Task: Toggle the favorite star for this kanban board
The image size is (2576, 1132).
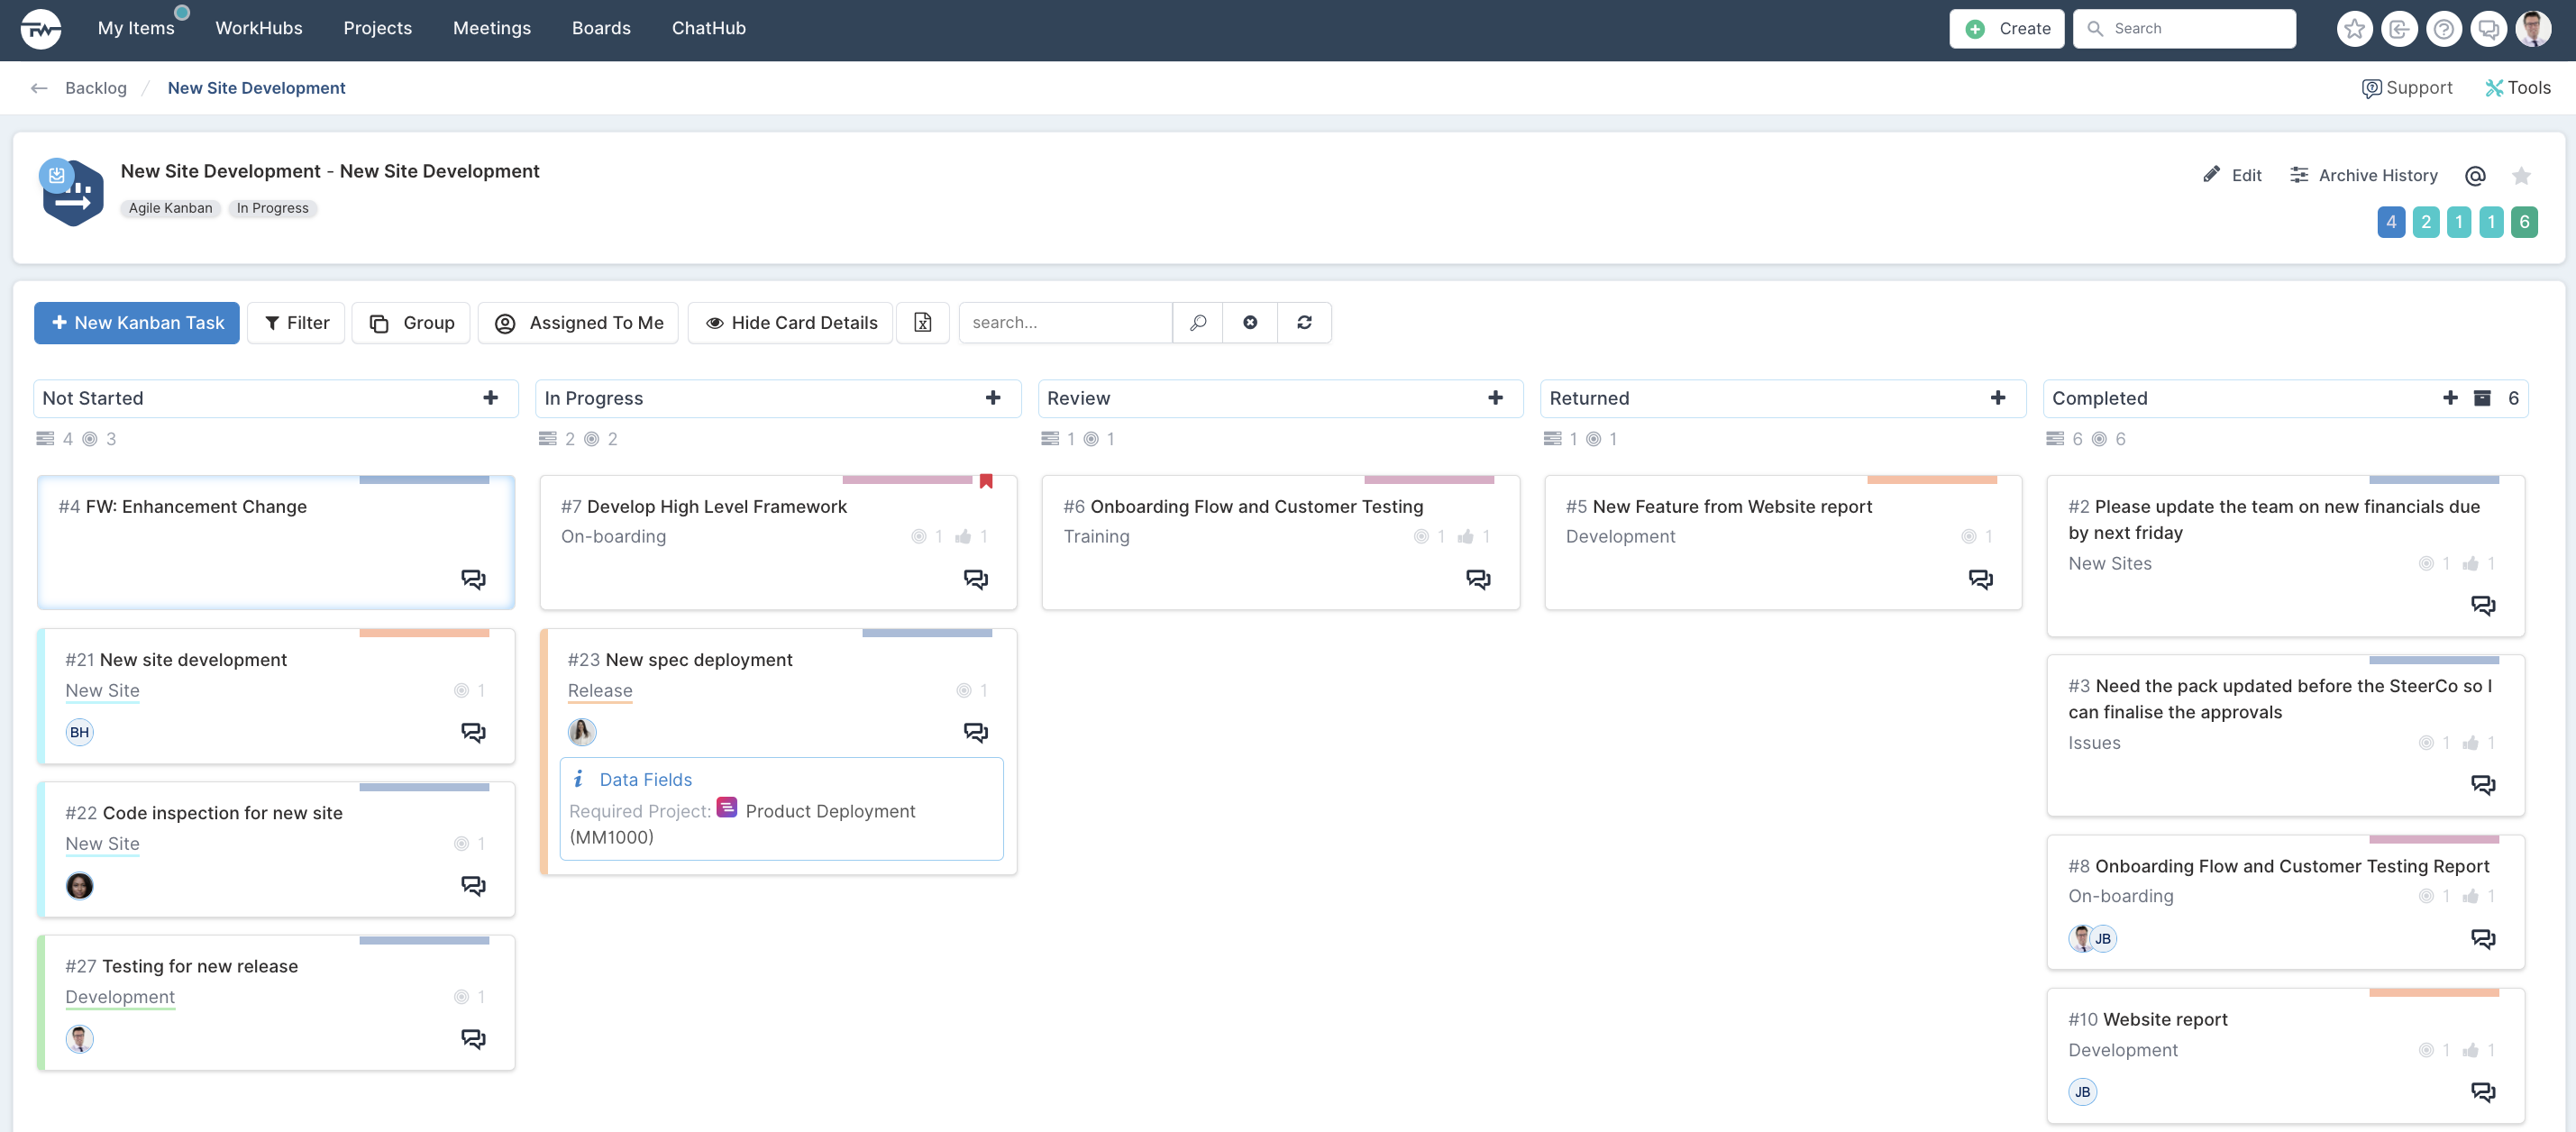Action: [2521, 176]
